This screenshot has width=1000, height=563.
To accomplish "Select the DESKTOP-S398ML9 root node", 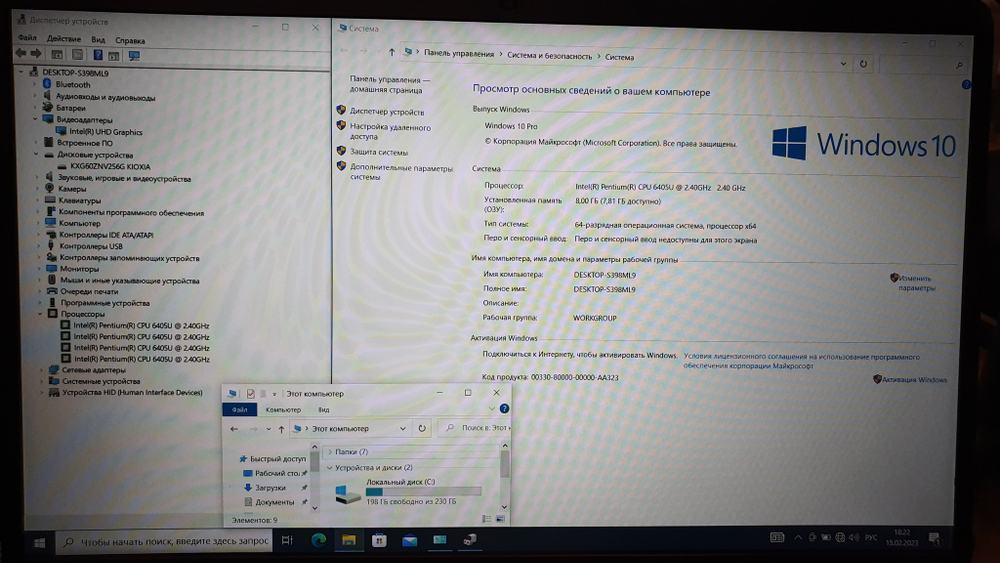I will click(x=75, y=73).
